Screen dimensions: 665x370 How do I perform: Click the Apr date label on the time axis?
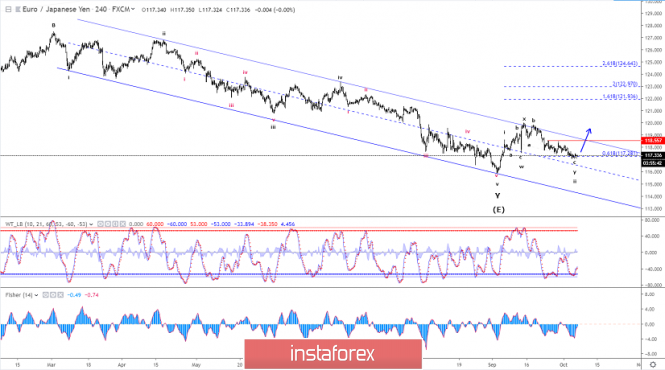click(122, 364)
